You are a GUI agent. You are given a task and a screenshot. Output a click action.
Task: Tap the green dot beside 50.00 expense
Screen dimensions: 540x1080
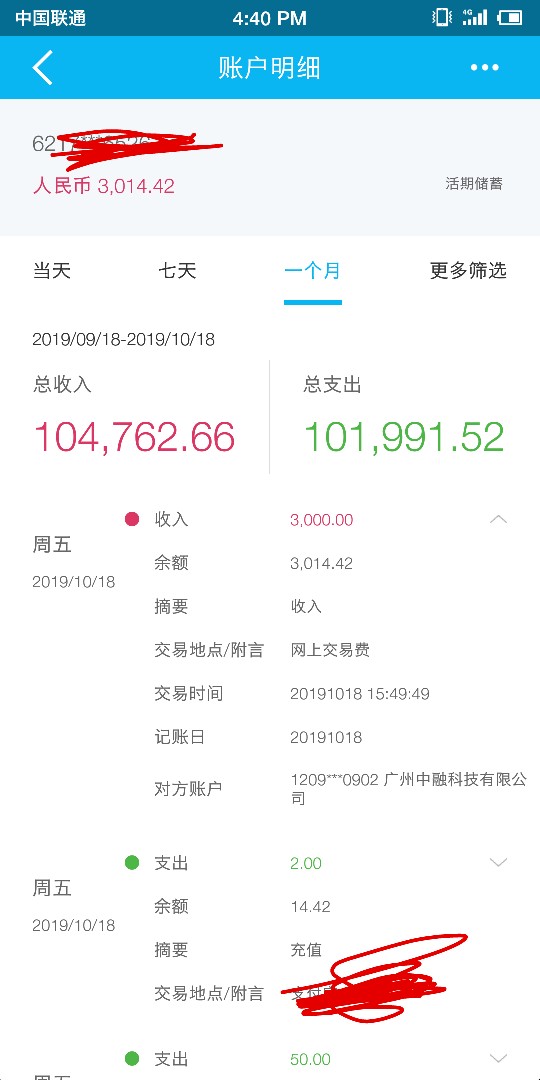(x=132, y=1059)
